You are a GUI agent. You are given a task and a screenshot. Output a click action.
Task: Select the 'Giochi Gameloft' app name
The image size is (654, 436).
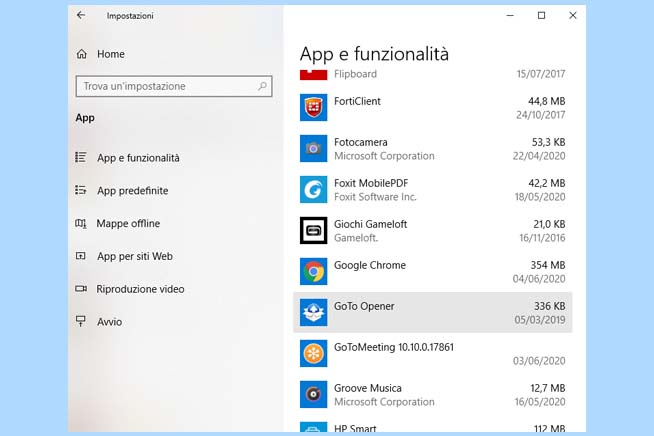[370, 224]
